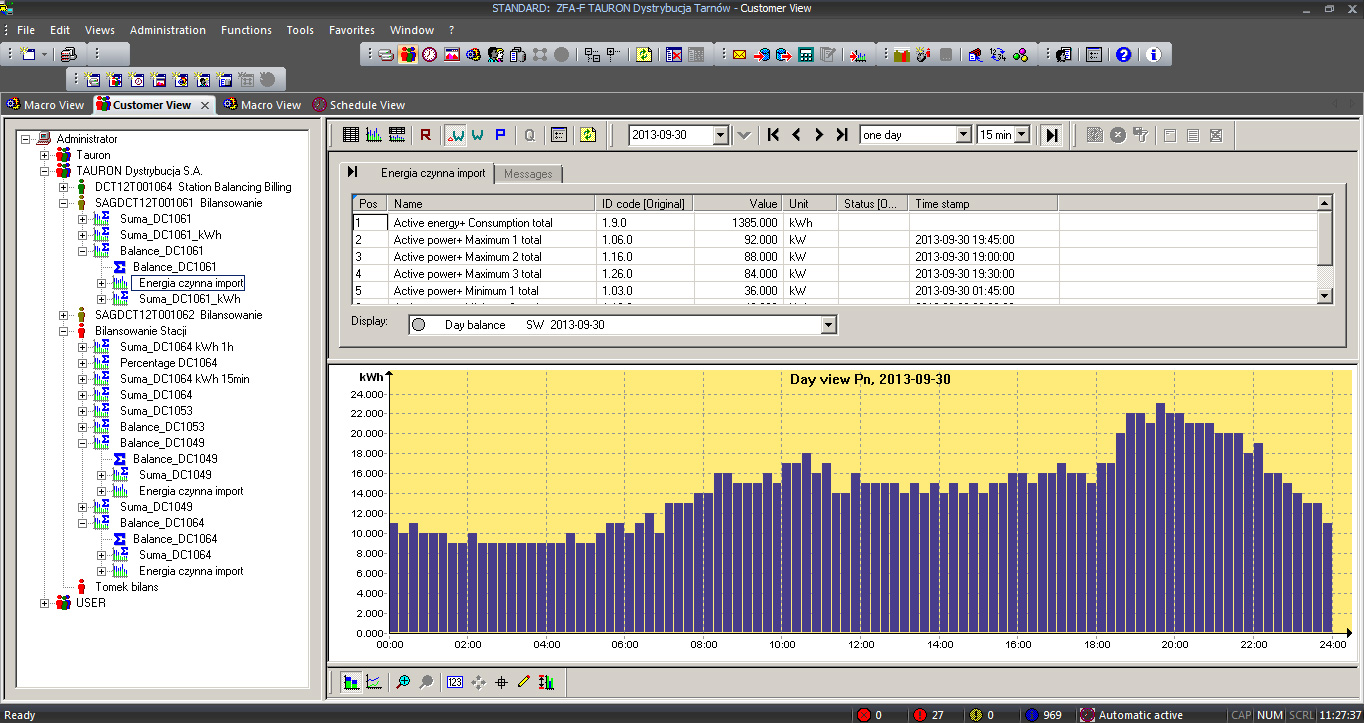This screenshot has width=1364, height=723.
Task: Toggle the blue P button
Action: click(500, 135)
